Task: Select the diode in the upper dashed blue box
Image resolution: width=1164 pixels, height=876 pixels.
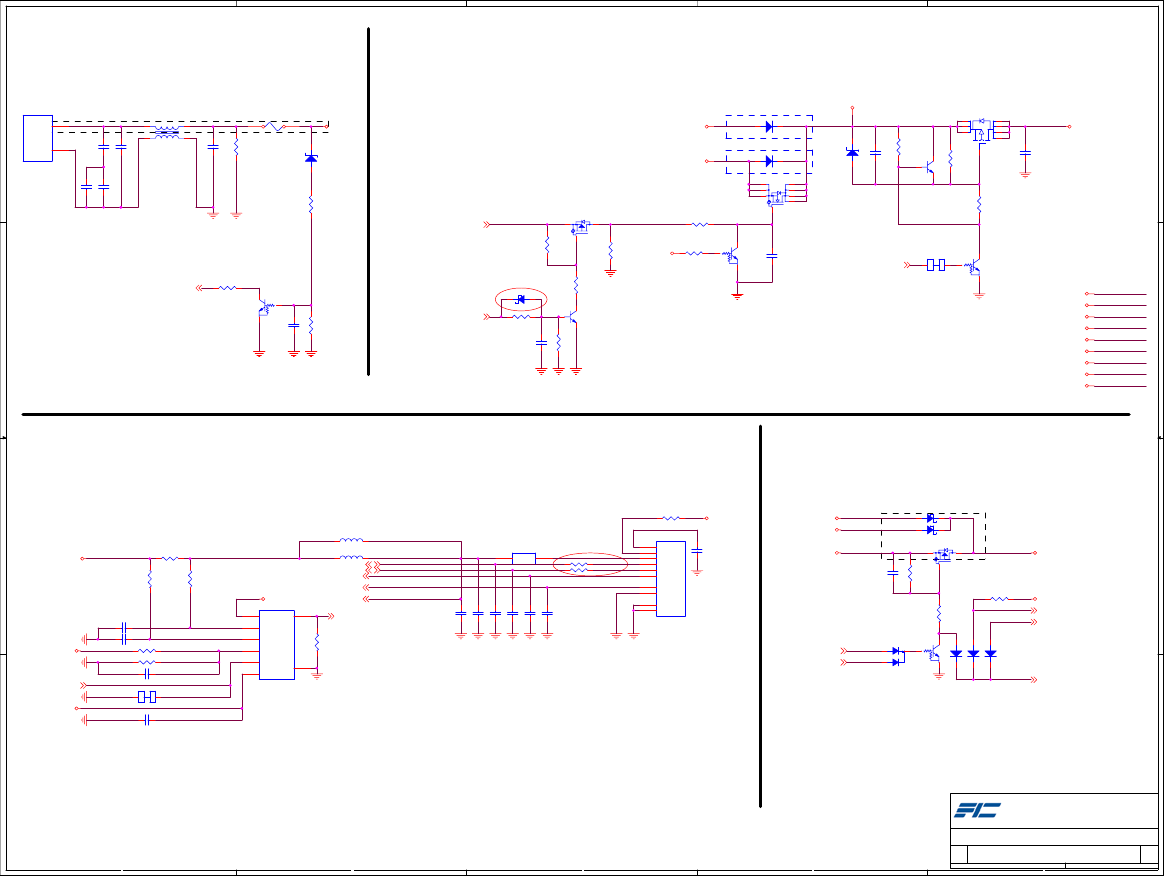Action: [769, 127]
